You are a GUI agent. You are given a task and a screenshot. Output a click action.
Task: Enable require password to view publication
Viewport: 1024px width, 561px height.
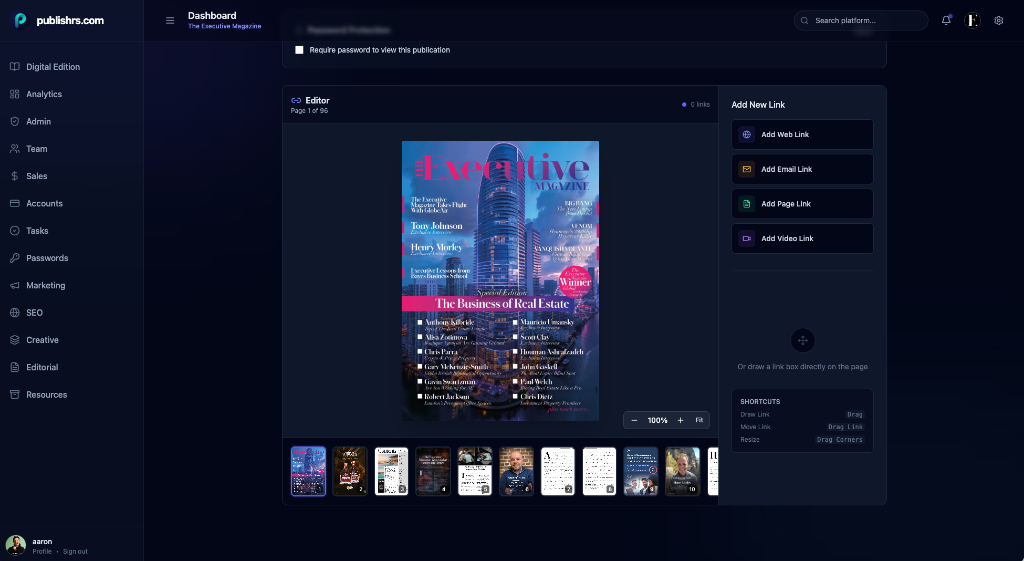click(299, 50)
